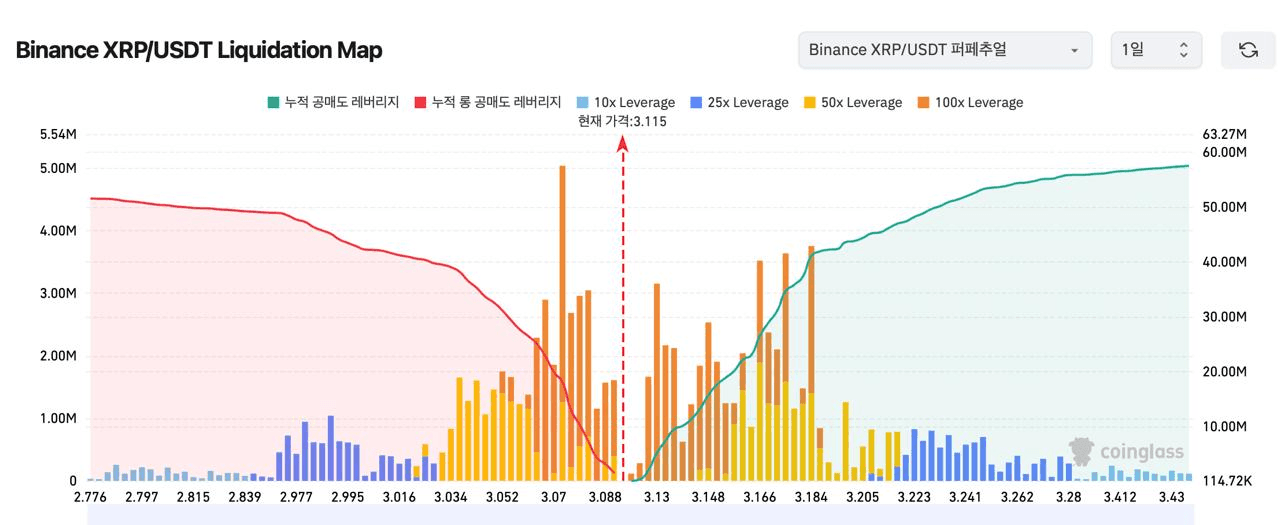
Task: Click the 5.00M left axis label
Action: (57, 168)
